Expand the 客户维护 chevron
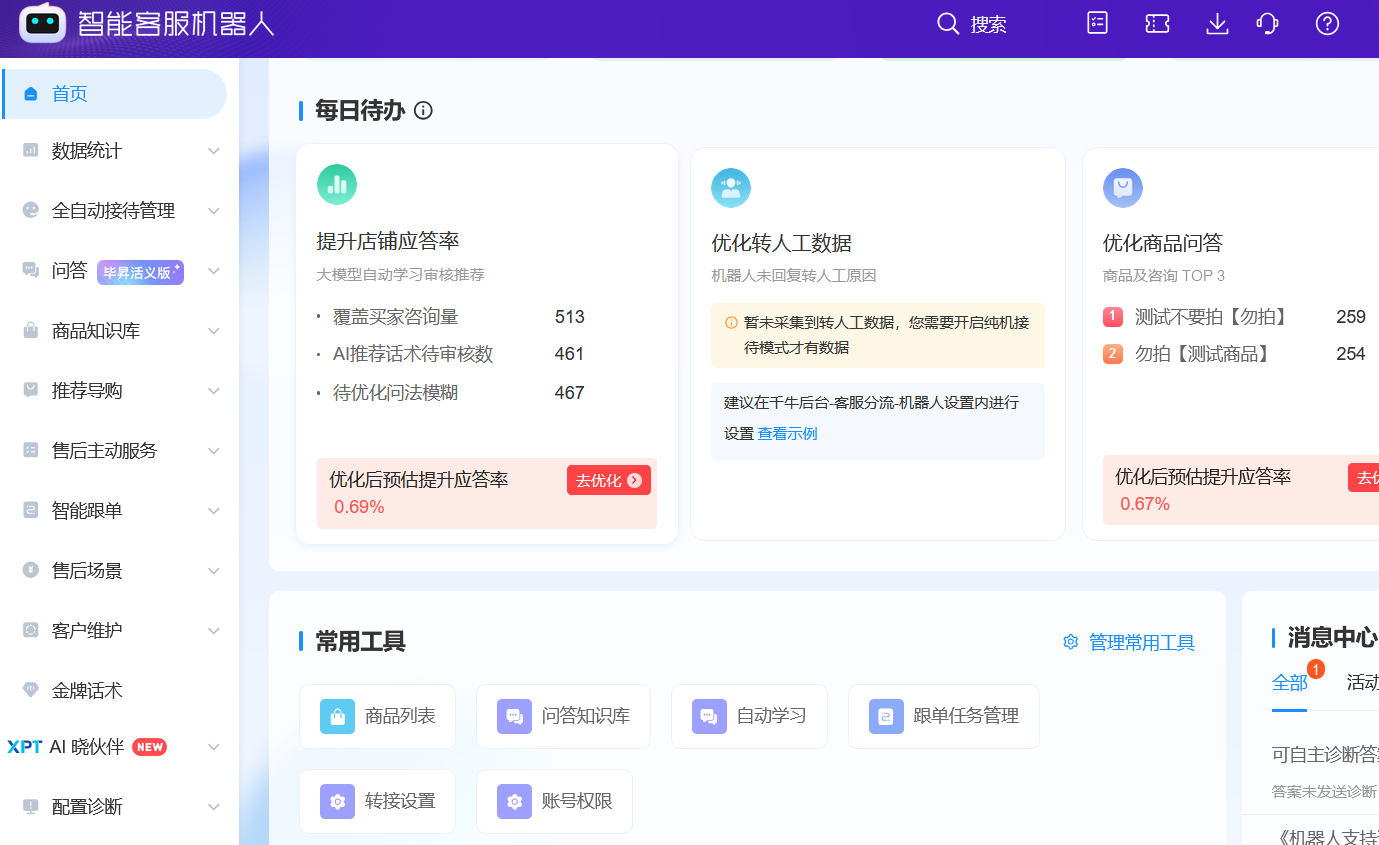1379x845 pixels. 213,631
